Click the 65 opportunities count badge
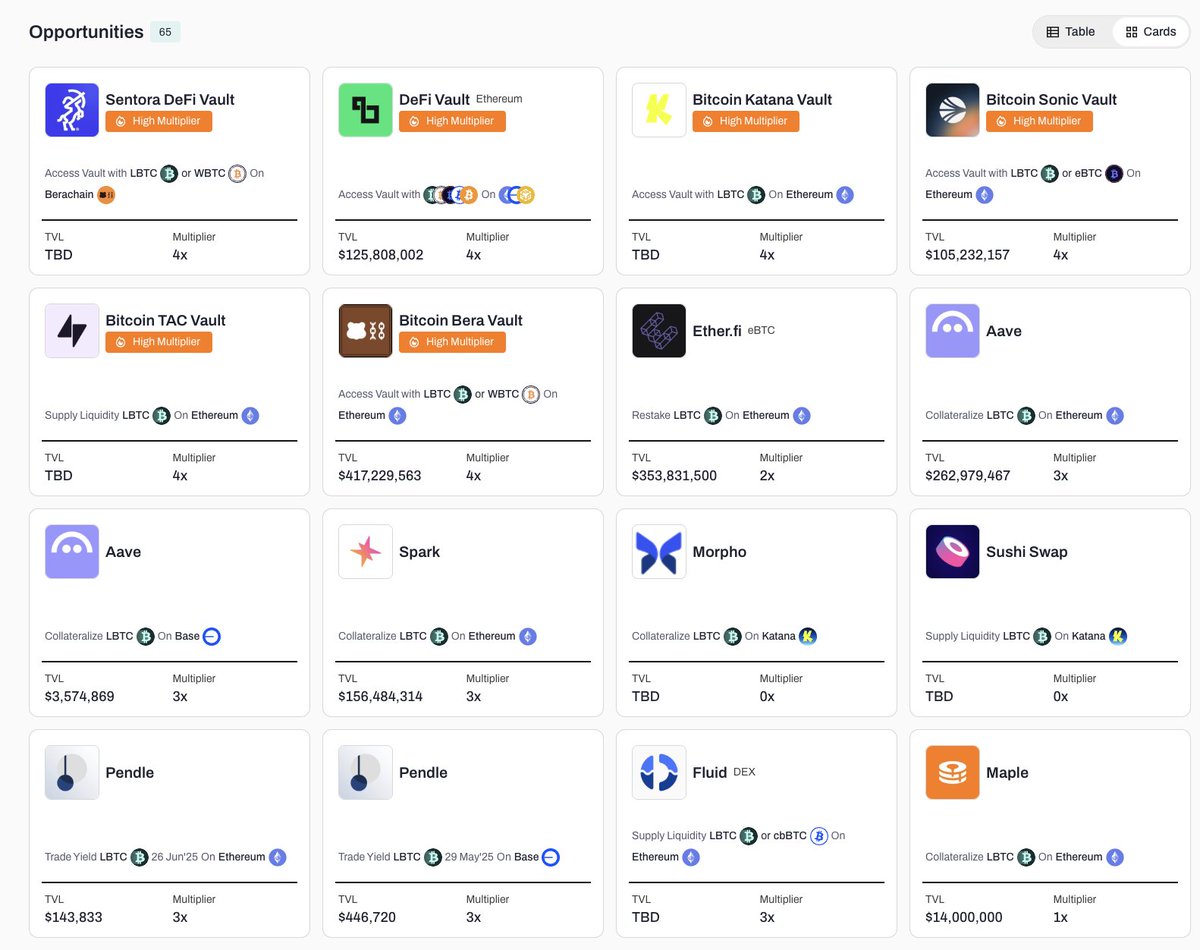This screenshot has width=1200, height=950. [165, 32]
